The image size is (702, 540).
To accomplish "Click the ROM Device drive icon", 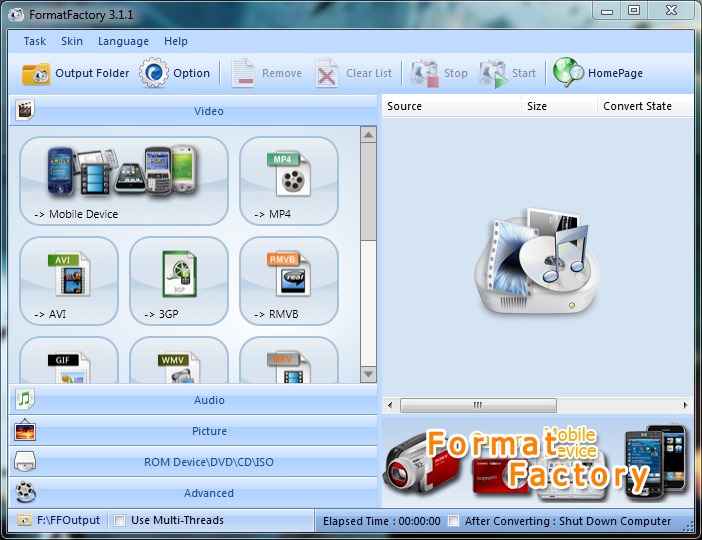I will point(25,462).
